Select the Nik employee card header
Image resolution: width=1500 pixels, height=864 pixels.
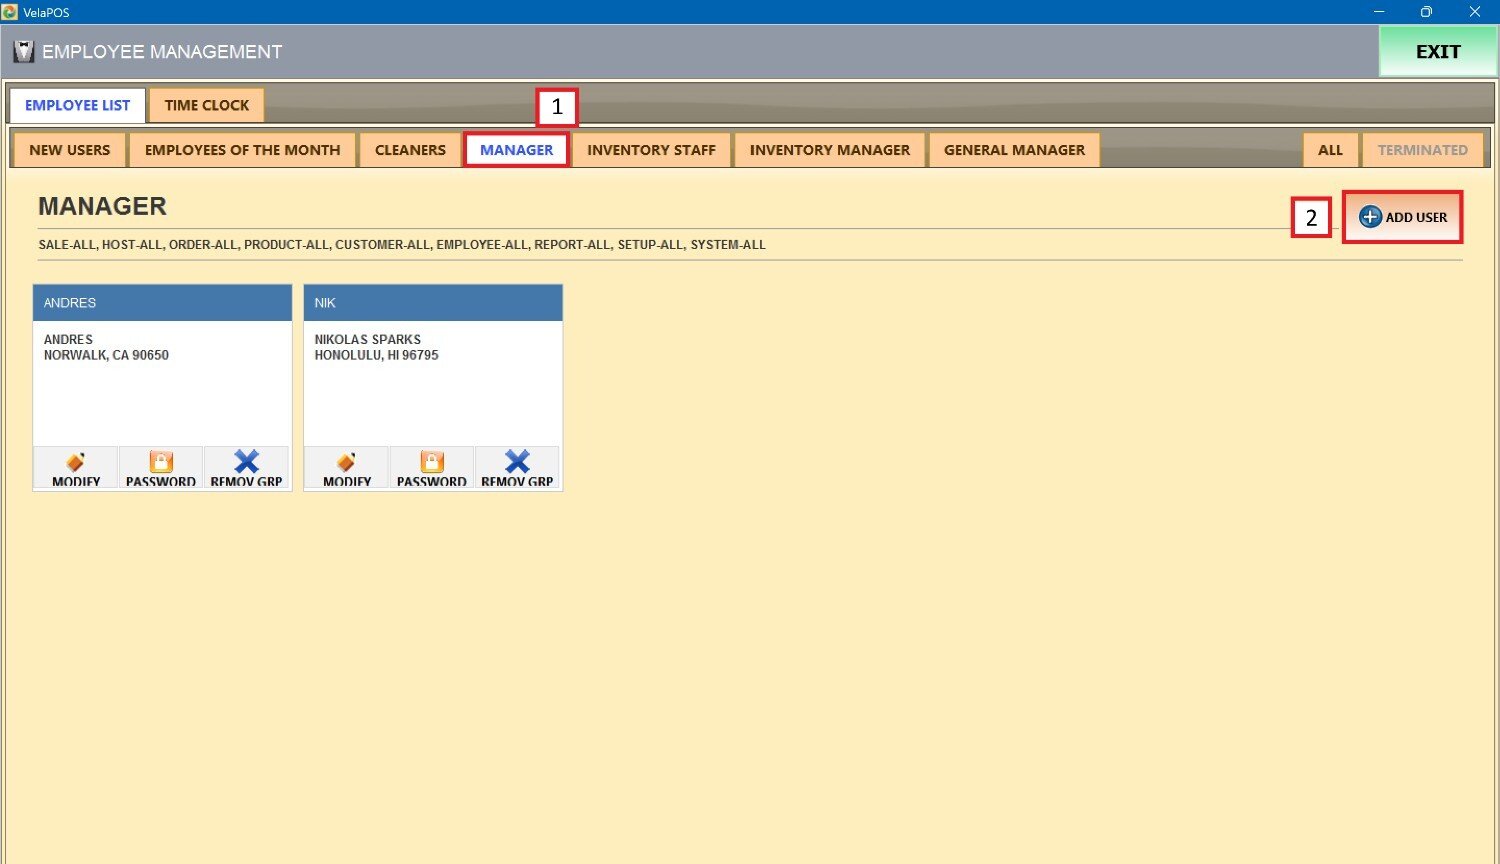433,303
